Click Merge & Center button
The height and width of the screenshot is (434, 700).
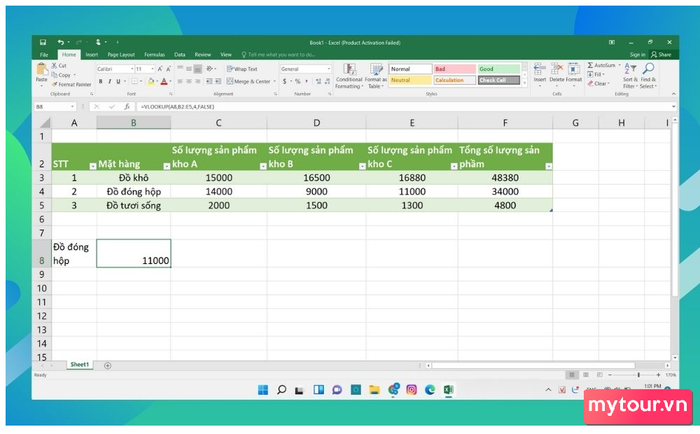pyautogui.click(x=248, y=82)
